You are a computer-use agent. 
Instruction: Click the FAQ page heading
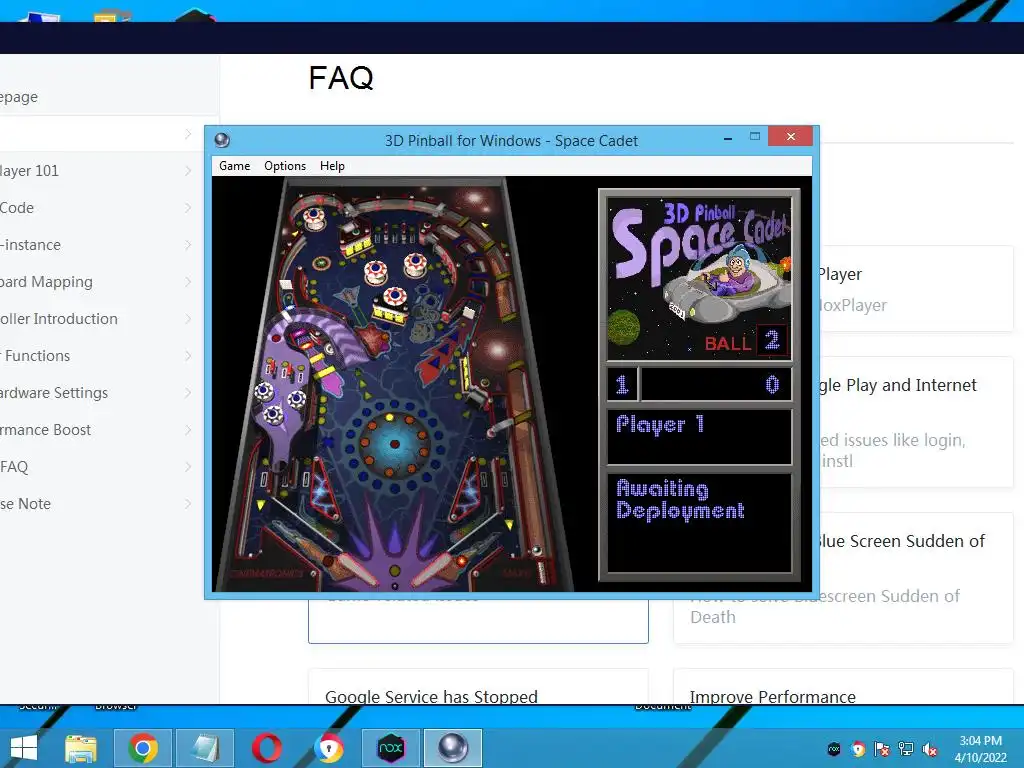tap(341, 78)
